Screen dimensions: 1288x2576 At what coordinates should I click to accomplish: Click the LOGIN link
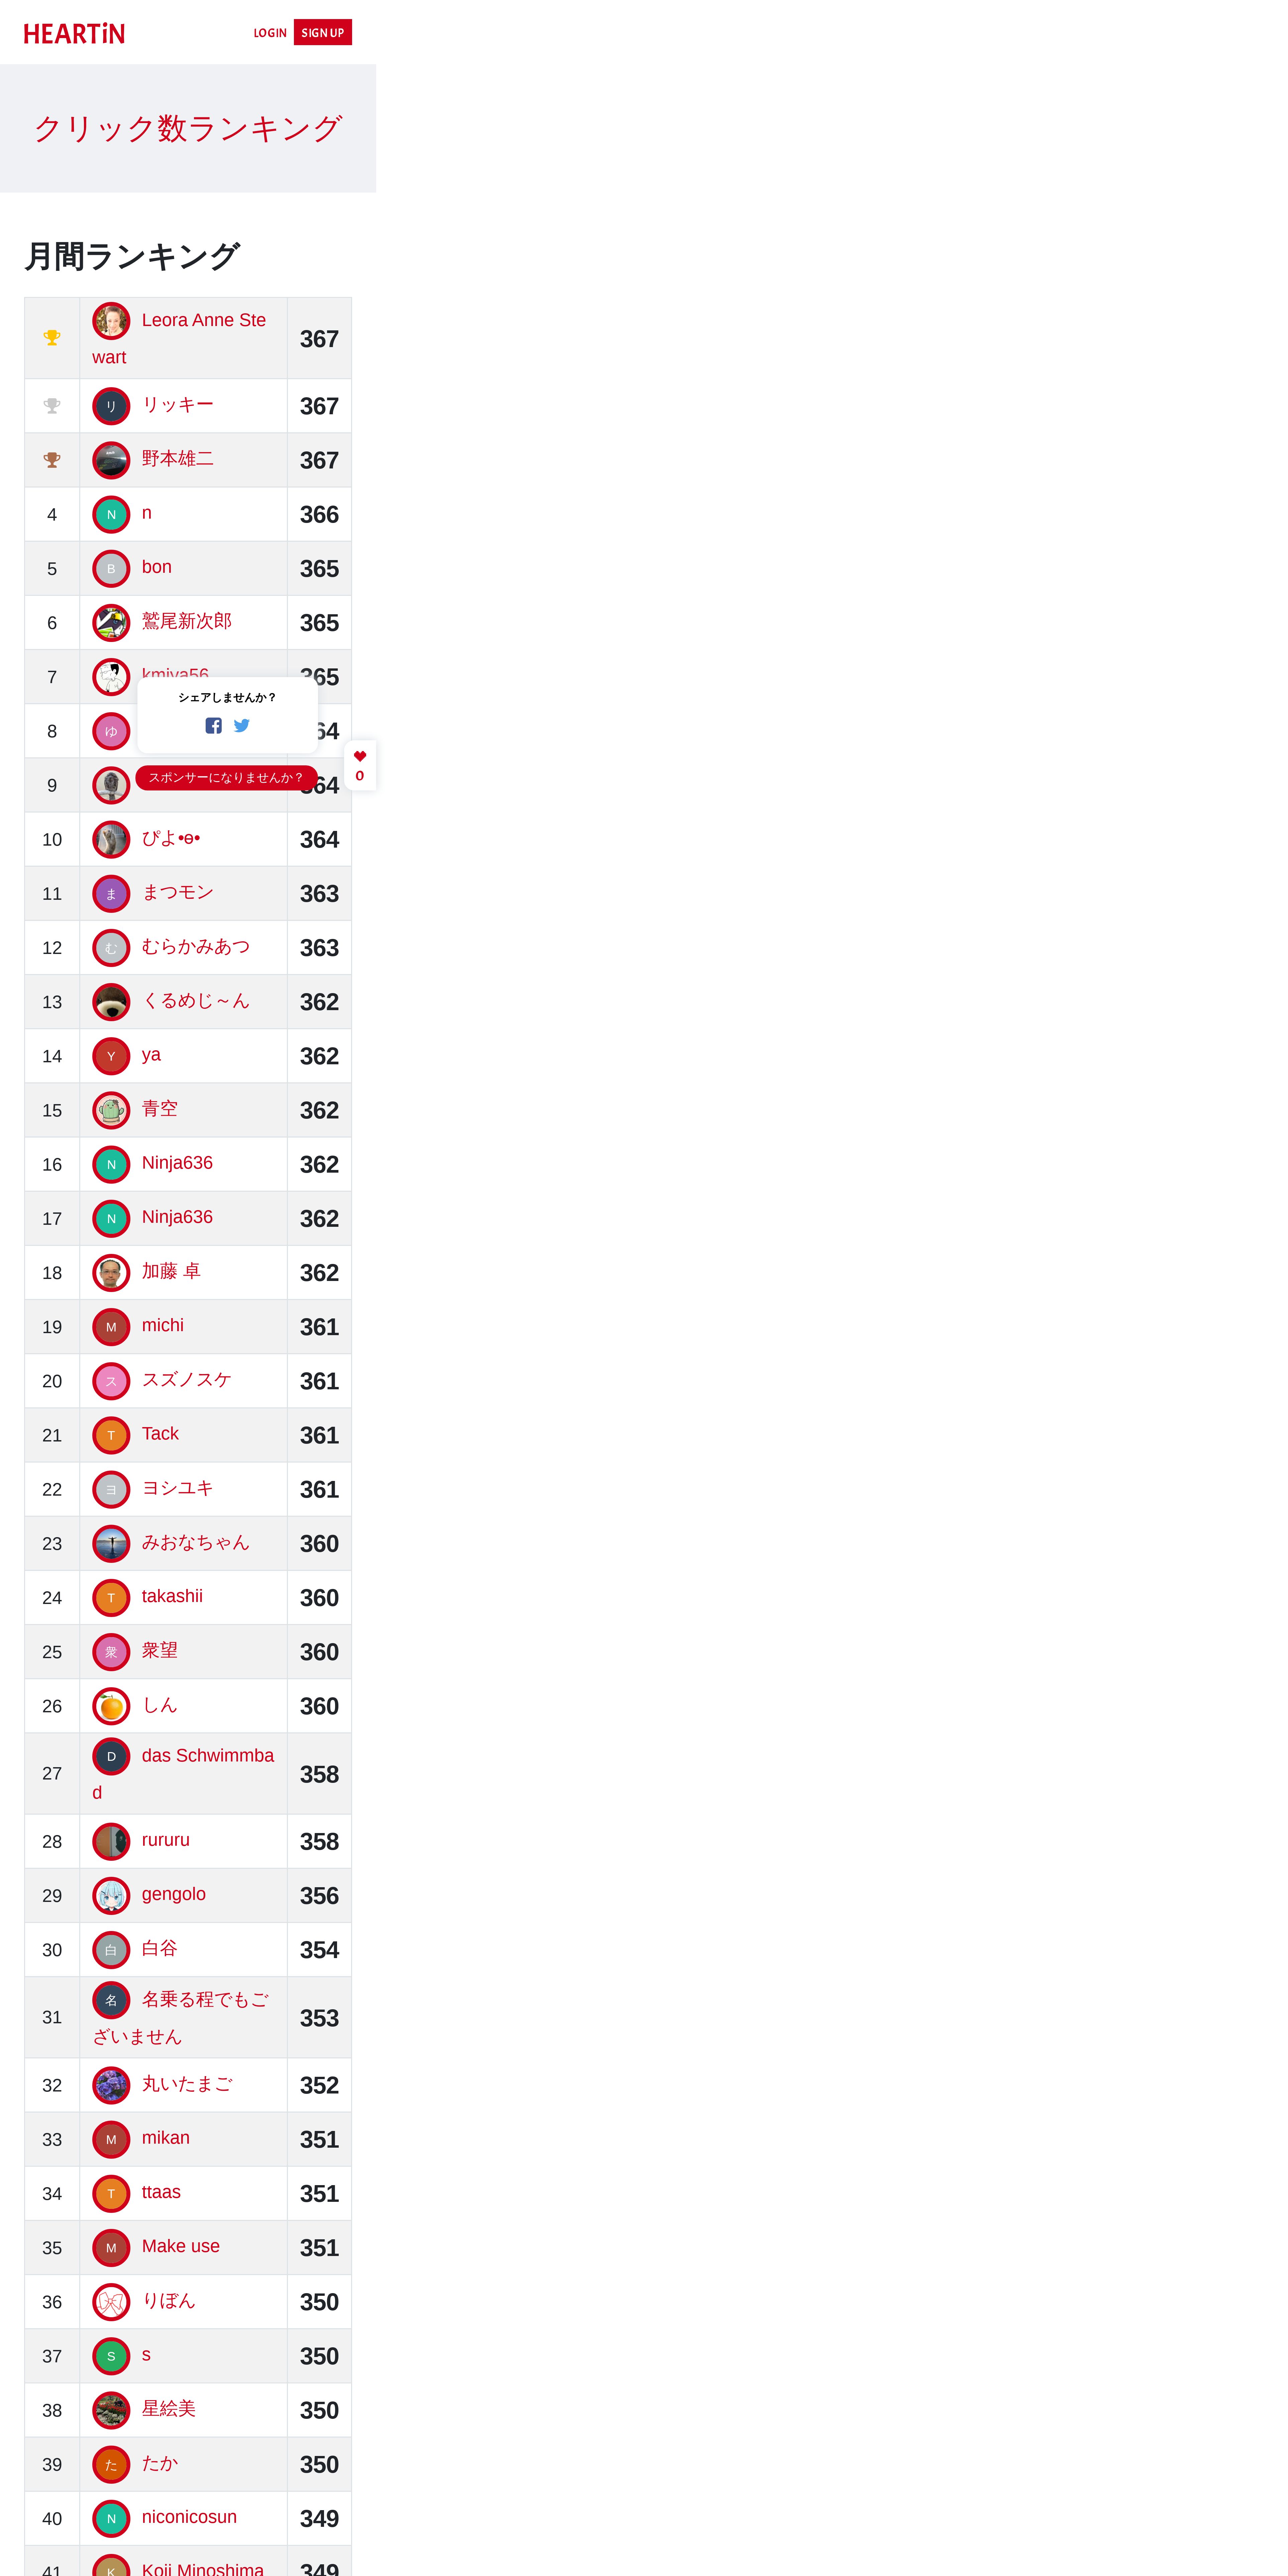(270, 33)
